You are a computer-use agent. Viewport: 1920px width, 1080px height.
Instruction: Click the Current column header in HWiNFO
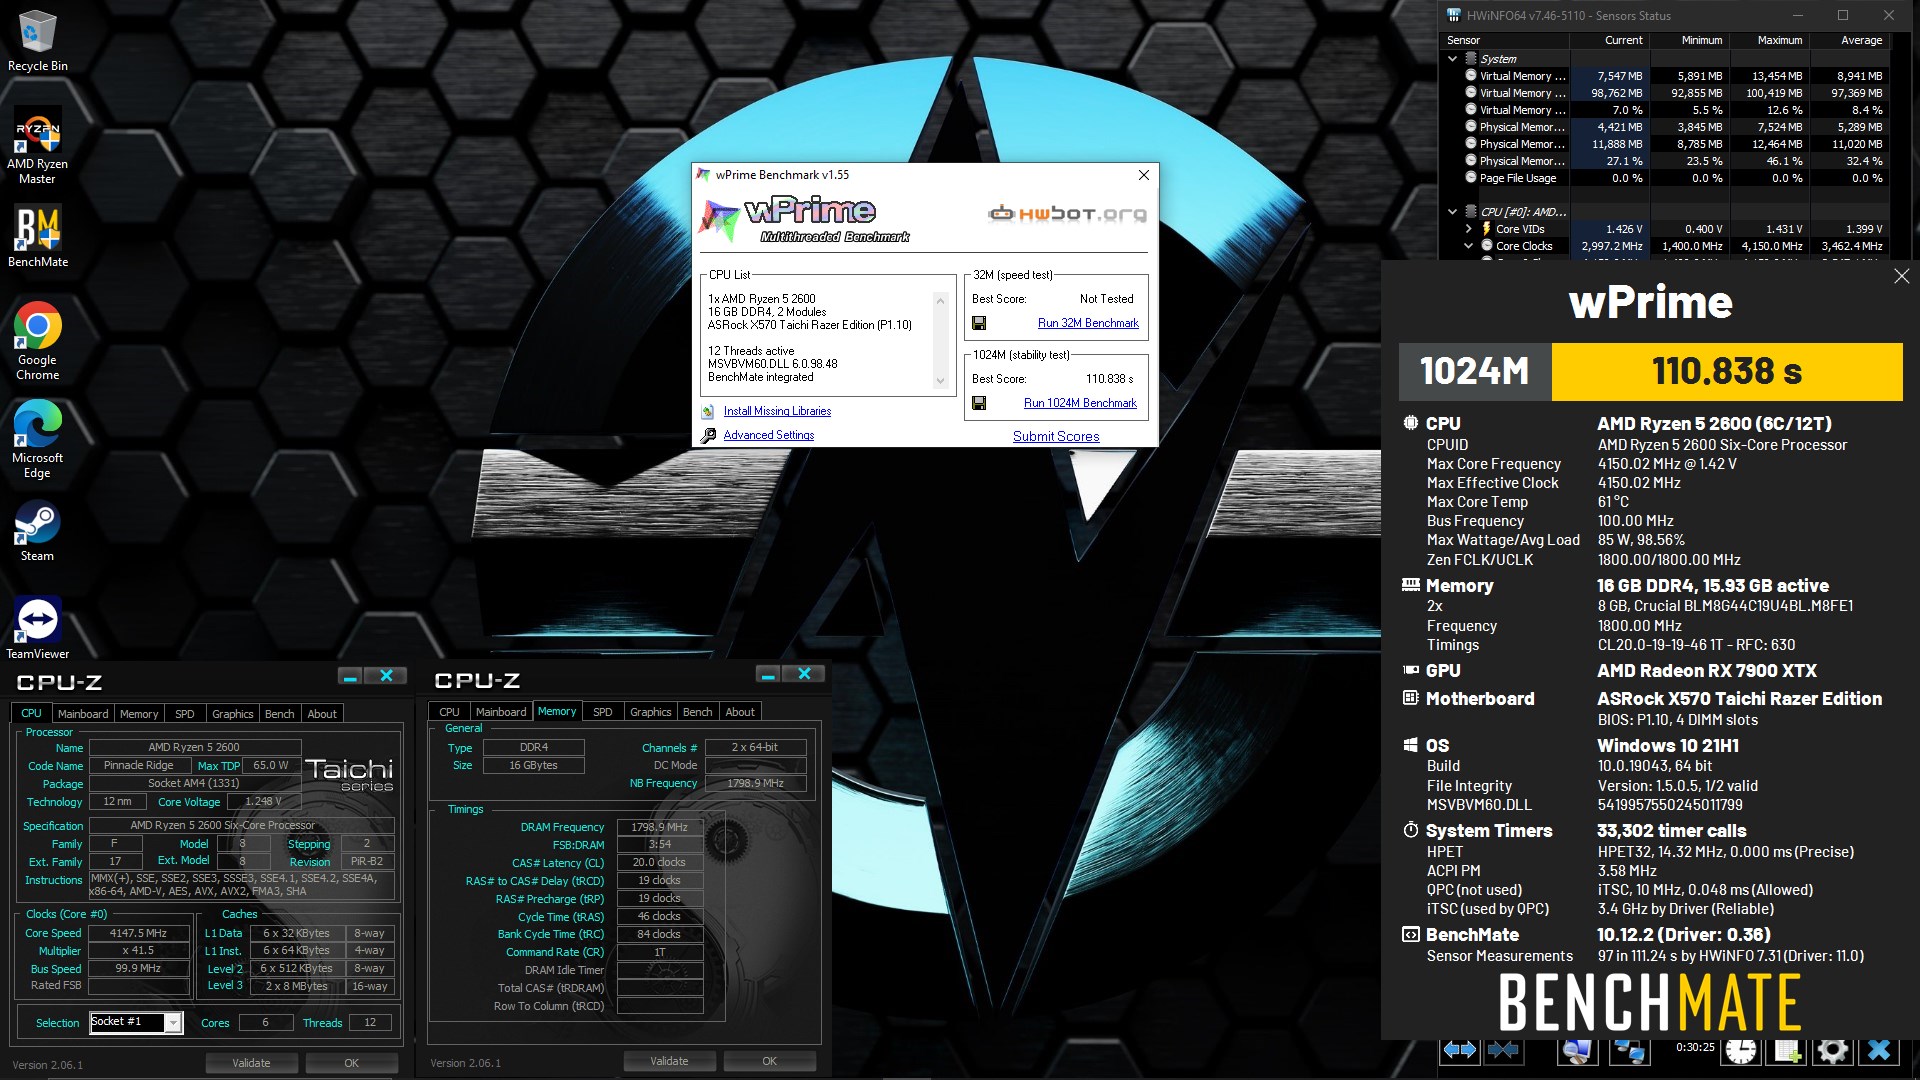(x=1610, y=40)
